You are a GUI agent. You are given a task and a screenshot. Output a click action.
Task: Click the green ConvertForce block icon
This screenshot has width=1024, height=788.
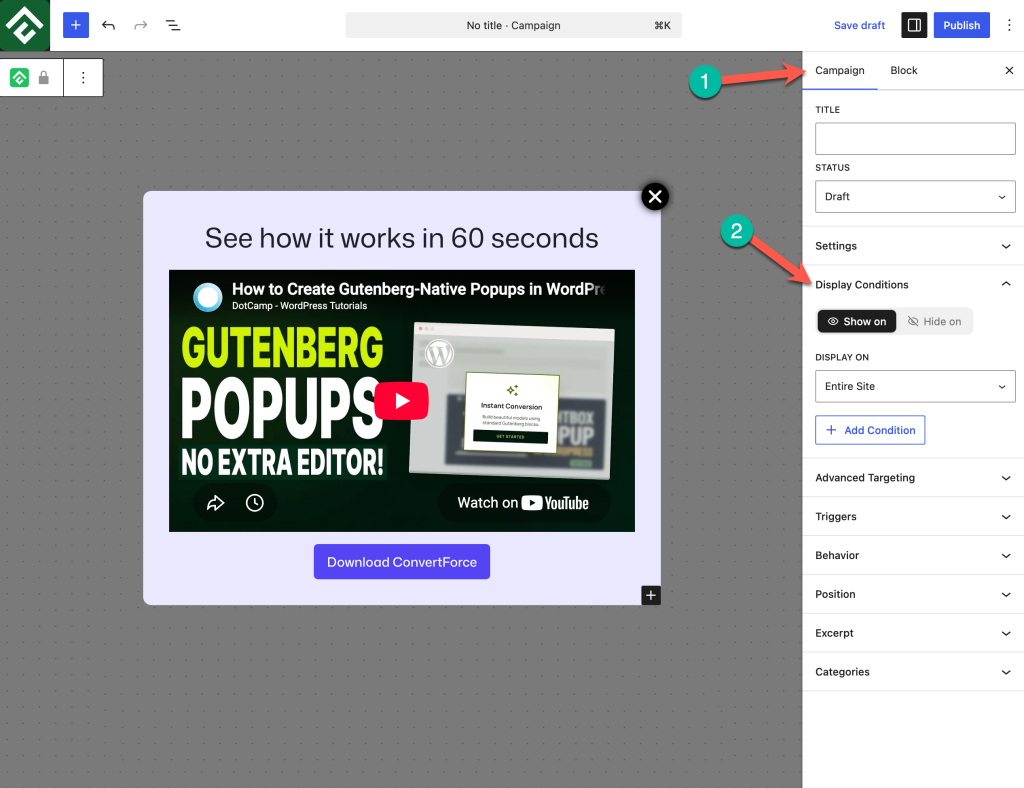20,78
